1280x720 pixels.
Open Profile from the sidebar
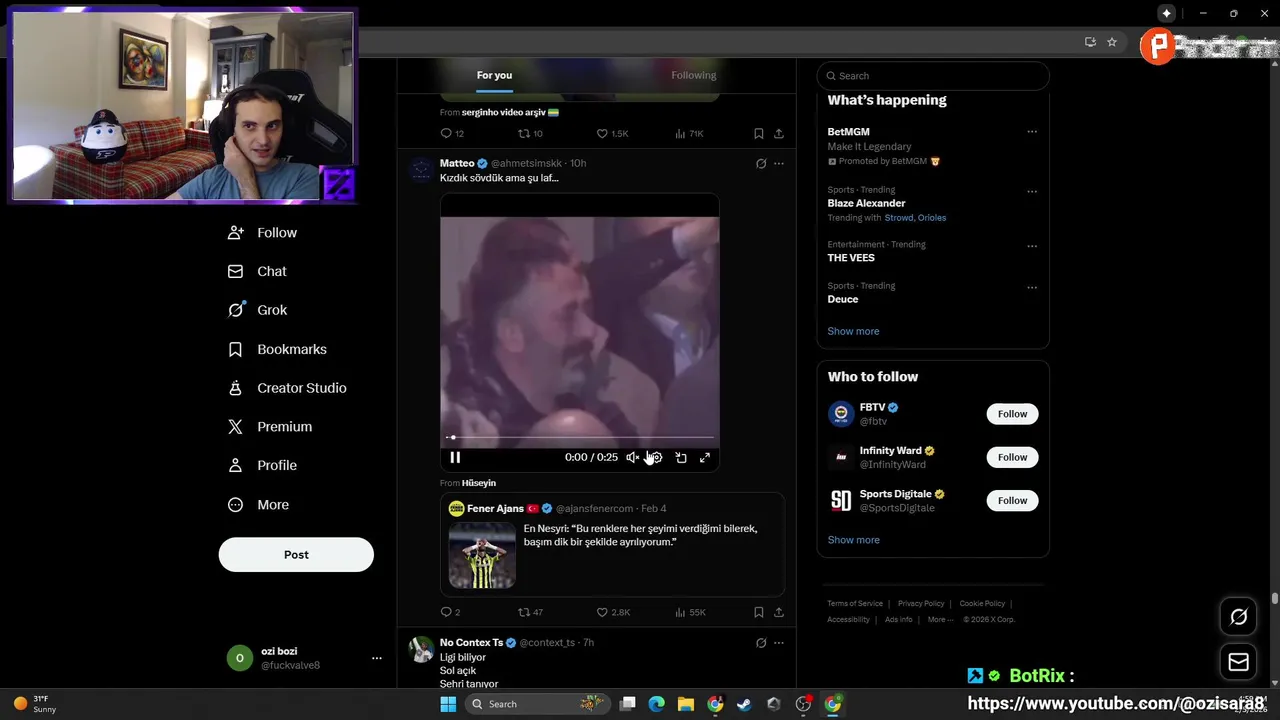[263, 465]
